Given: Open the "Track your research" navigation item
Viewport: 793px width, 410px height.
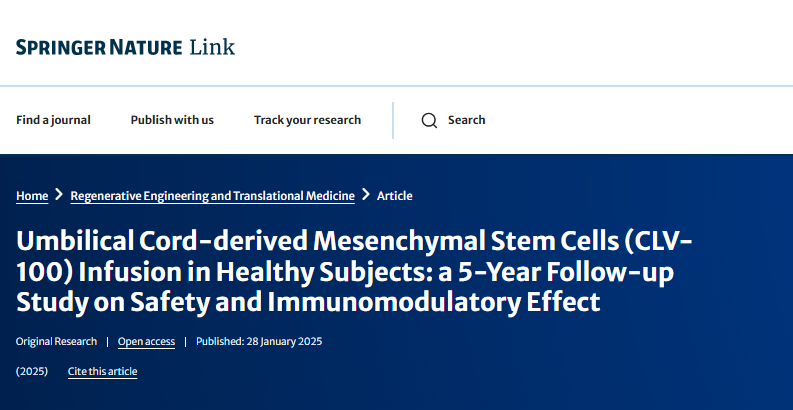Looking at the screenshot, I should pyautogui.click(x=307, y=120).
